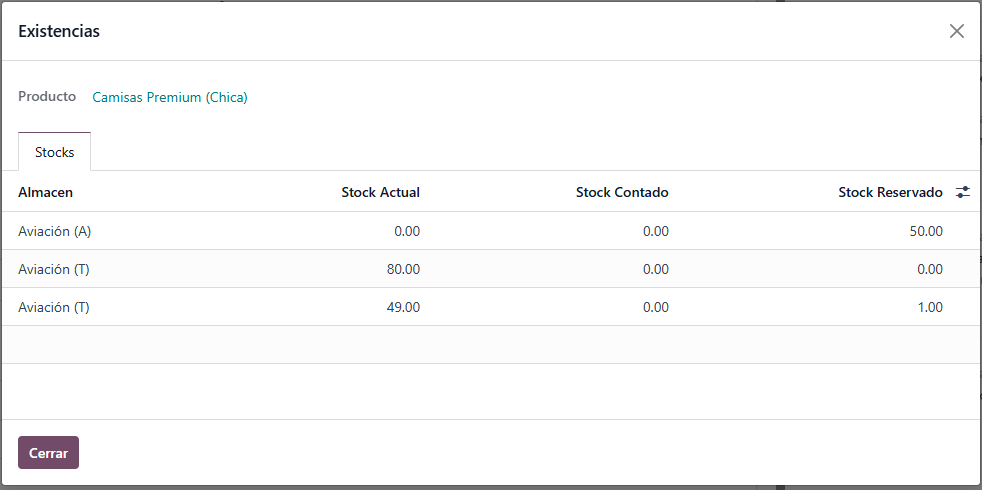Sort by the Stock Reservado column header
Screen dimensions: 982x490
pos(890,192)
